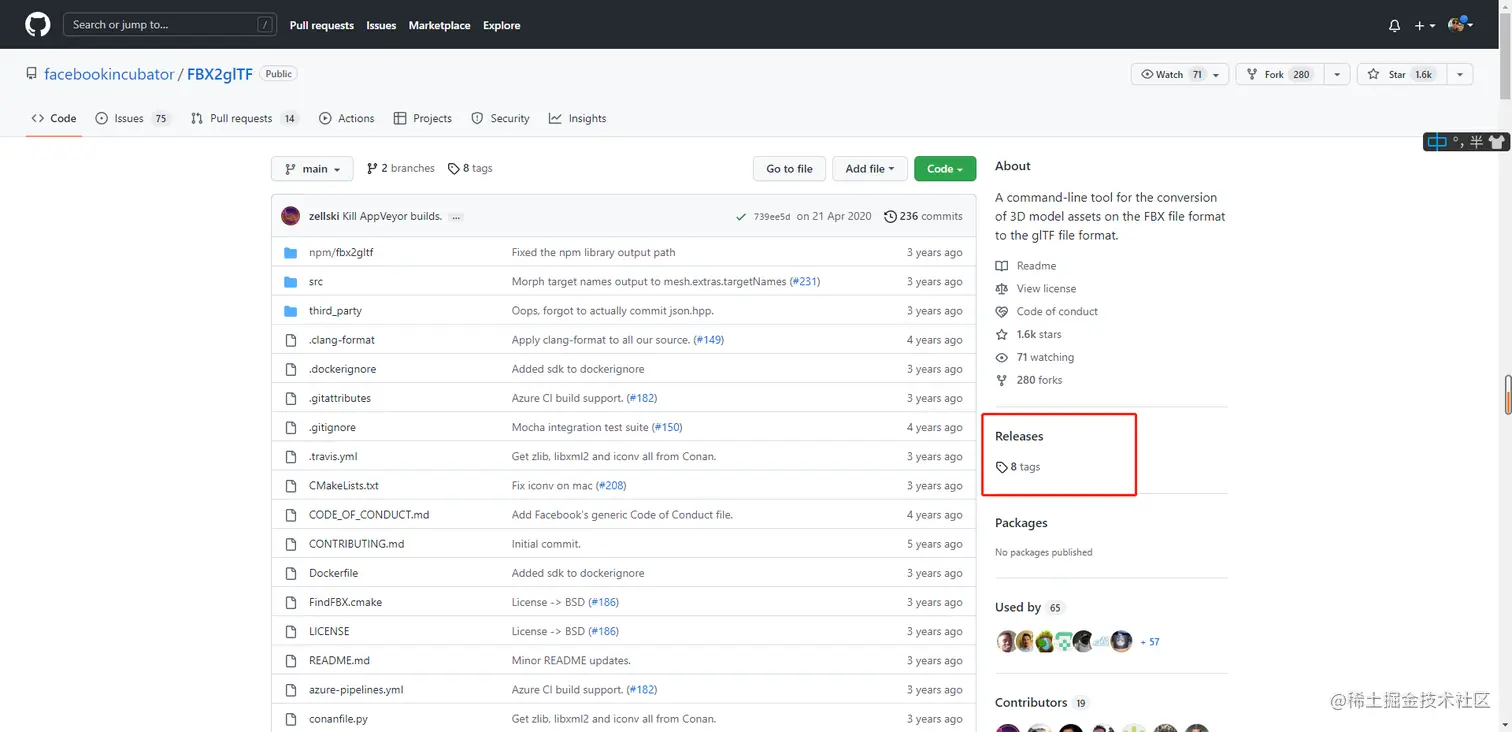The image size is (1512, 732).
Task: Click Go to file button
Action: click(x=789, y=169)
